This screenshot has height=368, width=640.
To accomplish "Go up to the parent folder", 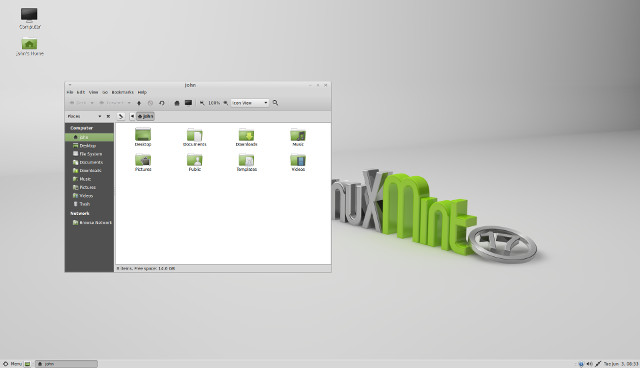I will pos(139,103).
